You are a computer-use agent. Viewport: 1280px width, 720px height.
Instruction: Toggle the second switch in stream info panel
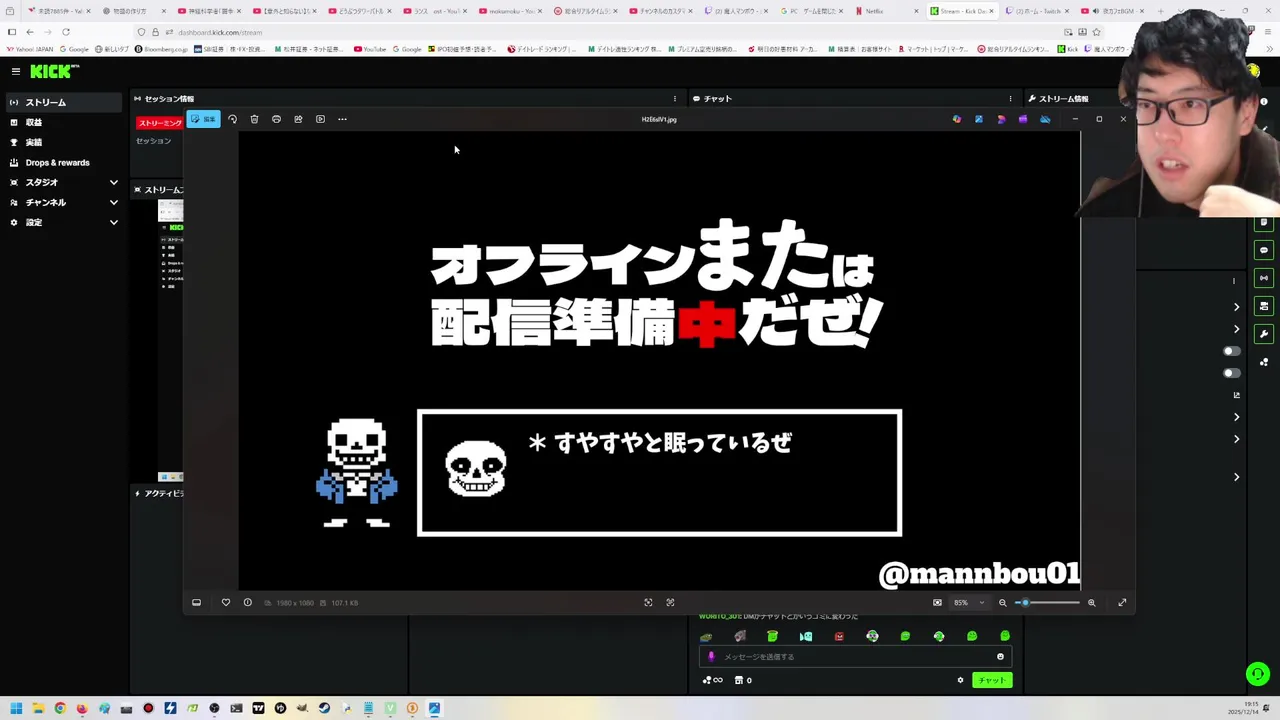tap(1232, 373)
